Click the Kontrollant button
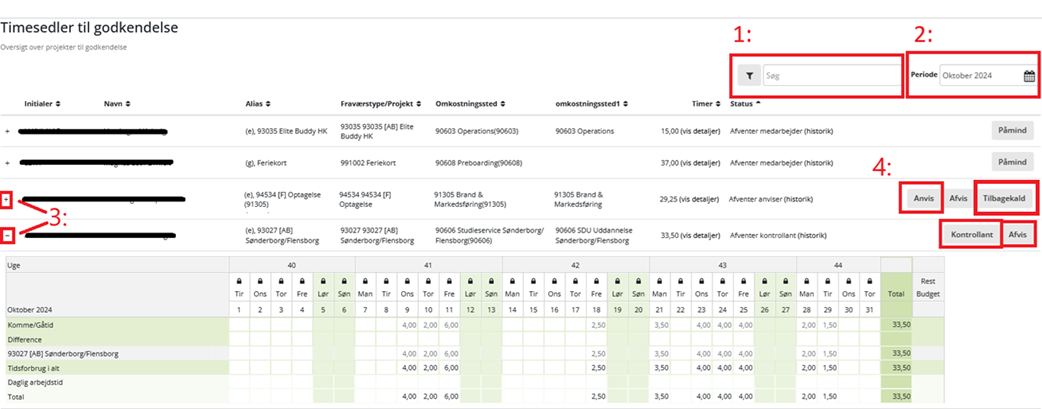 971,235
